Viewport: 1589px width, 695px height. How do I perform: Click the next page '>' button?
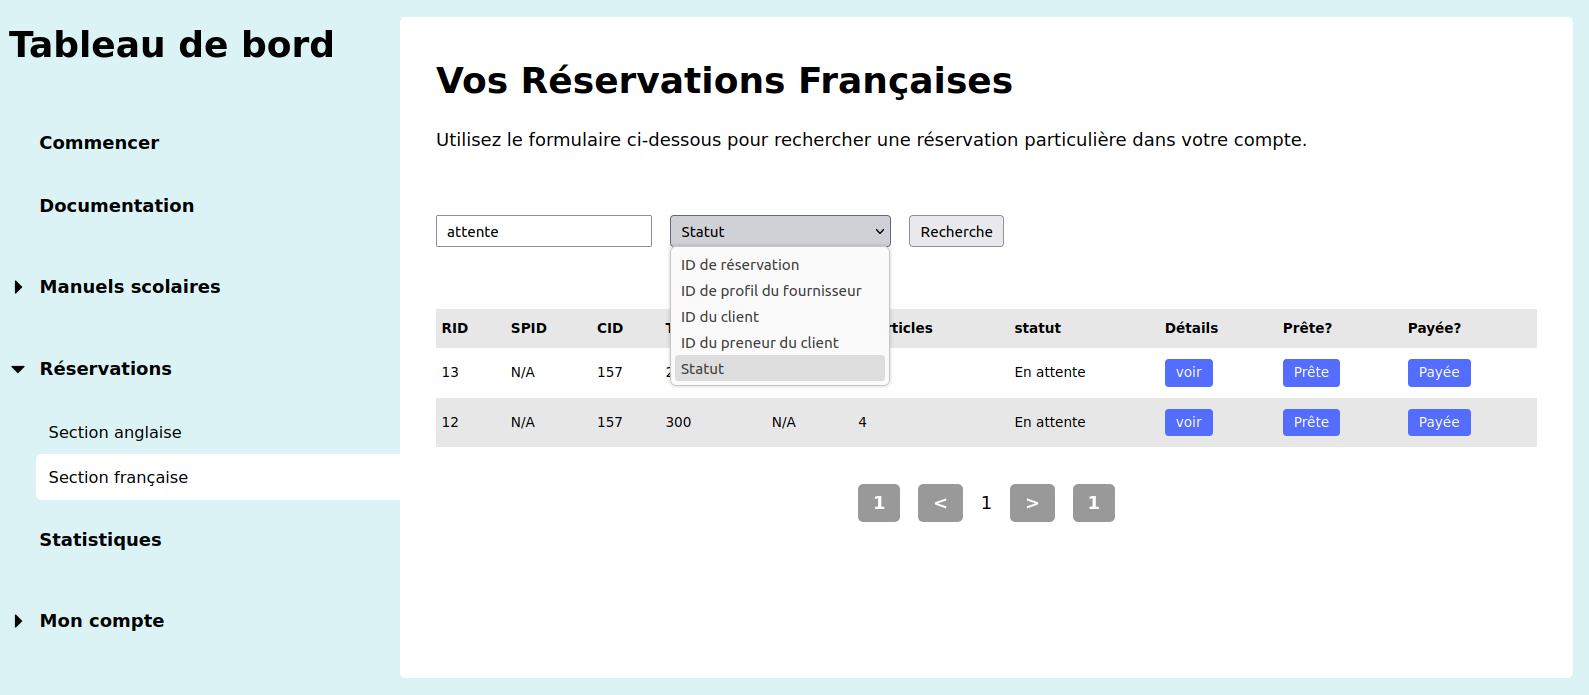coord(1032,503)
